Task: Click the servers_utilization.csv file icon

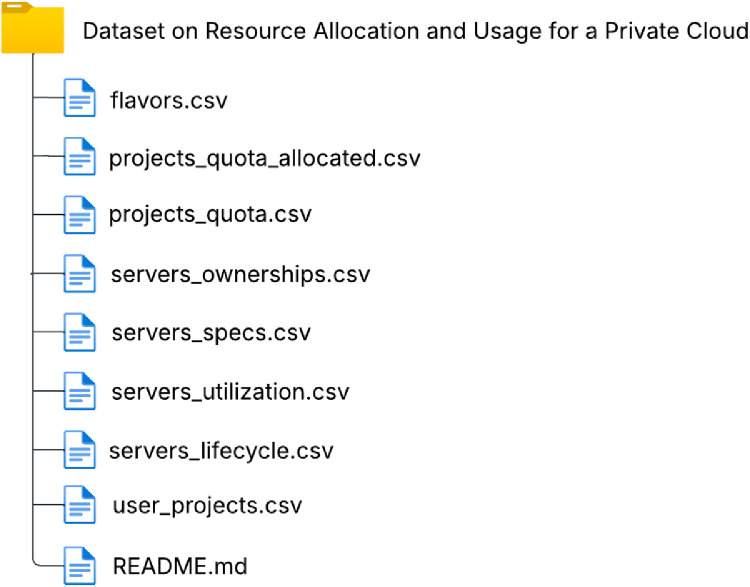Action: [79, 391]
